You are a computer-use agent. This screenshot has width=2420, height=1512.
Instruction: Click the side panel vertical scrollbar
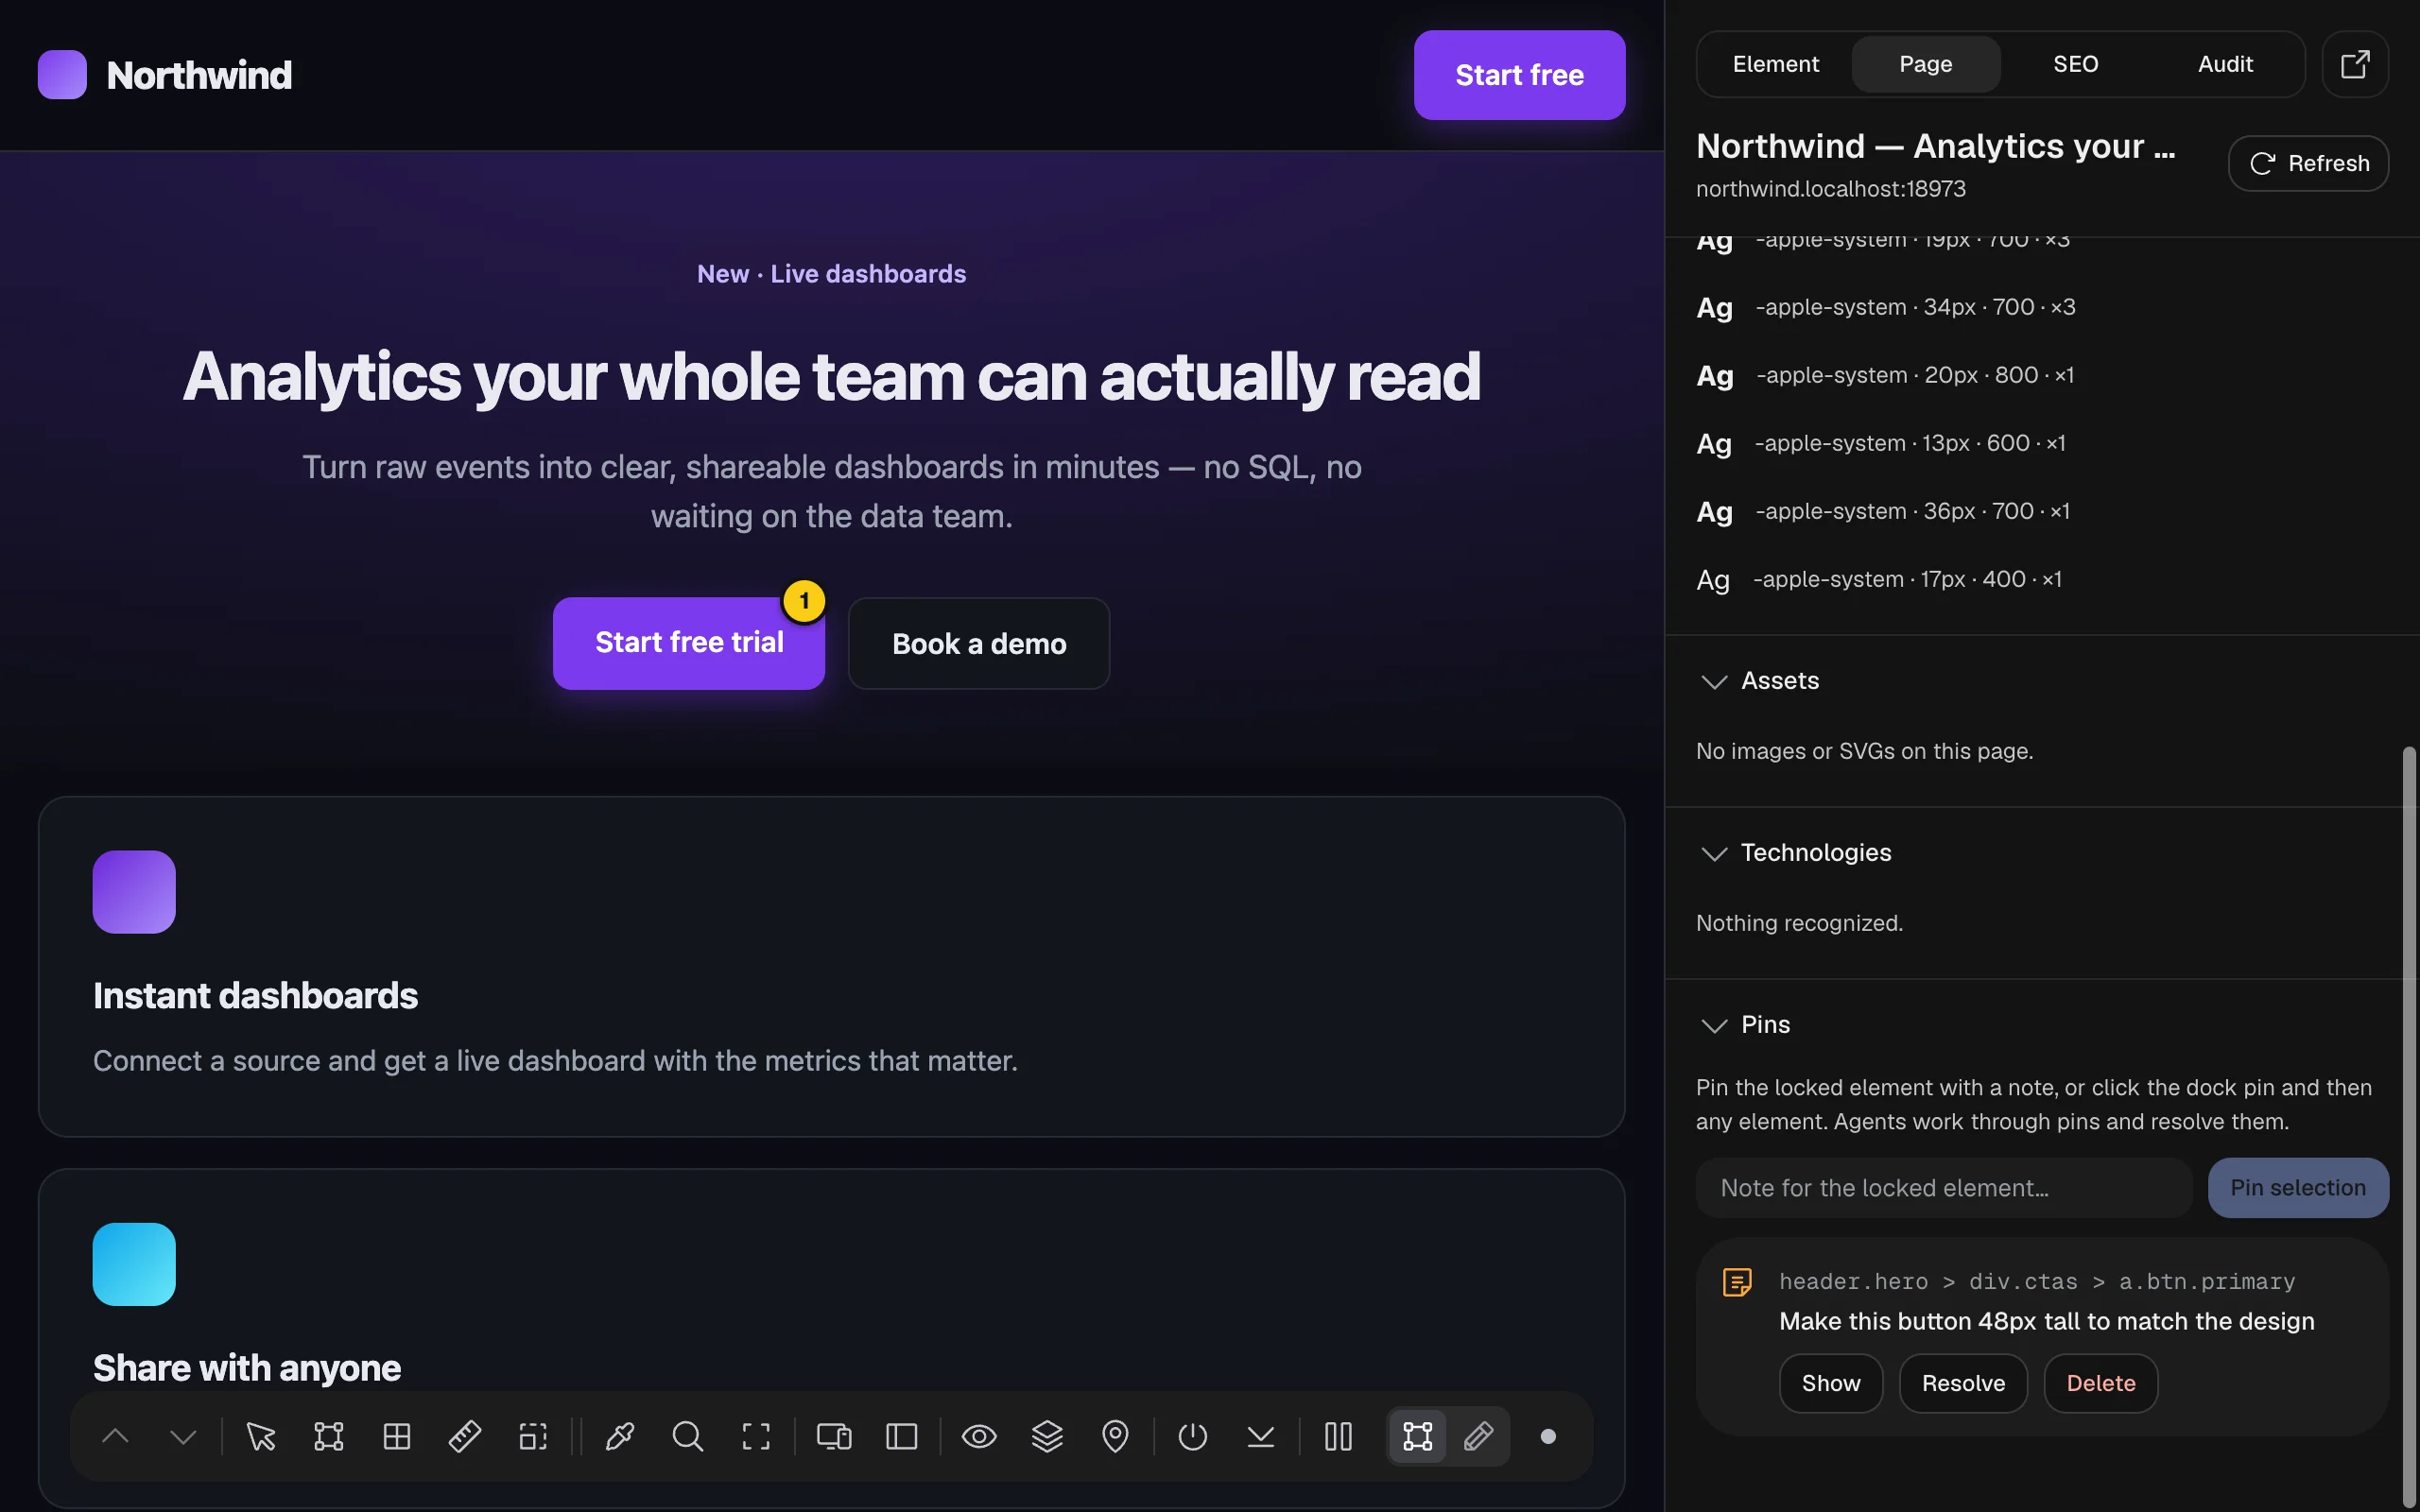point(2409,1127)
